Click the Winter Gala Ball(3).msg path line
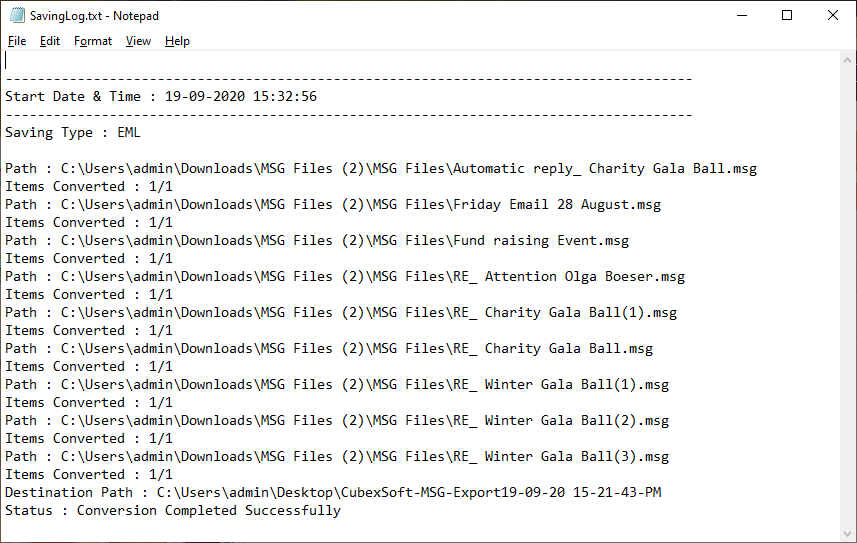Screen dimensions: 857x543 pos(337,457)
